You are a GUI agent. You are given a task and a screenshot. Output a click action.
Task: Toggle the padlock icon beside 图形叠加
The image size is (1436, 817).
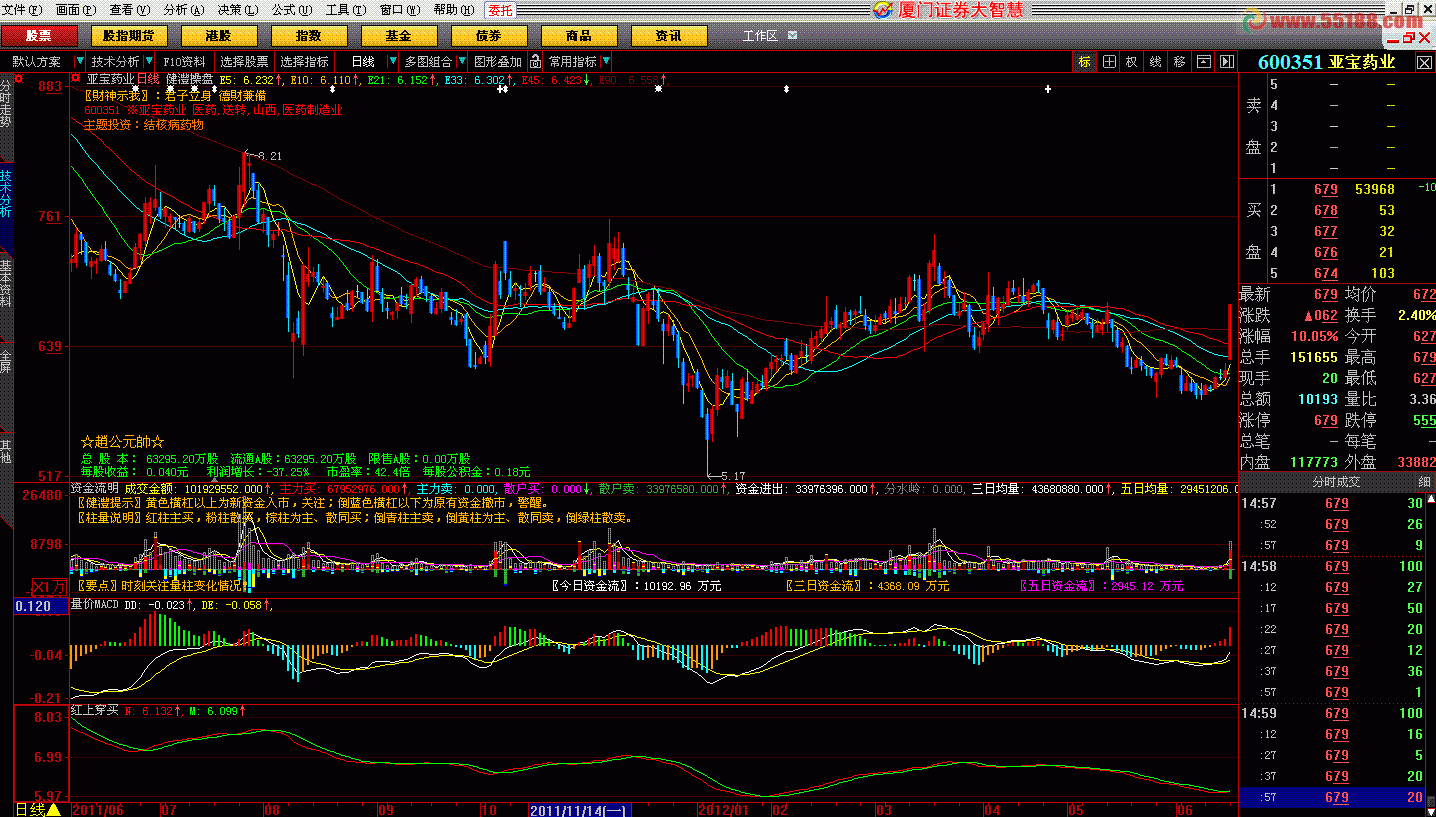[x=535, y=62]
